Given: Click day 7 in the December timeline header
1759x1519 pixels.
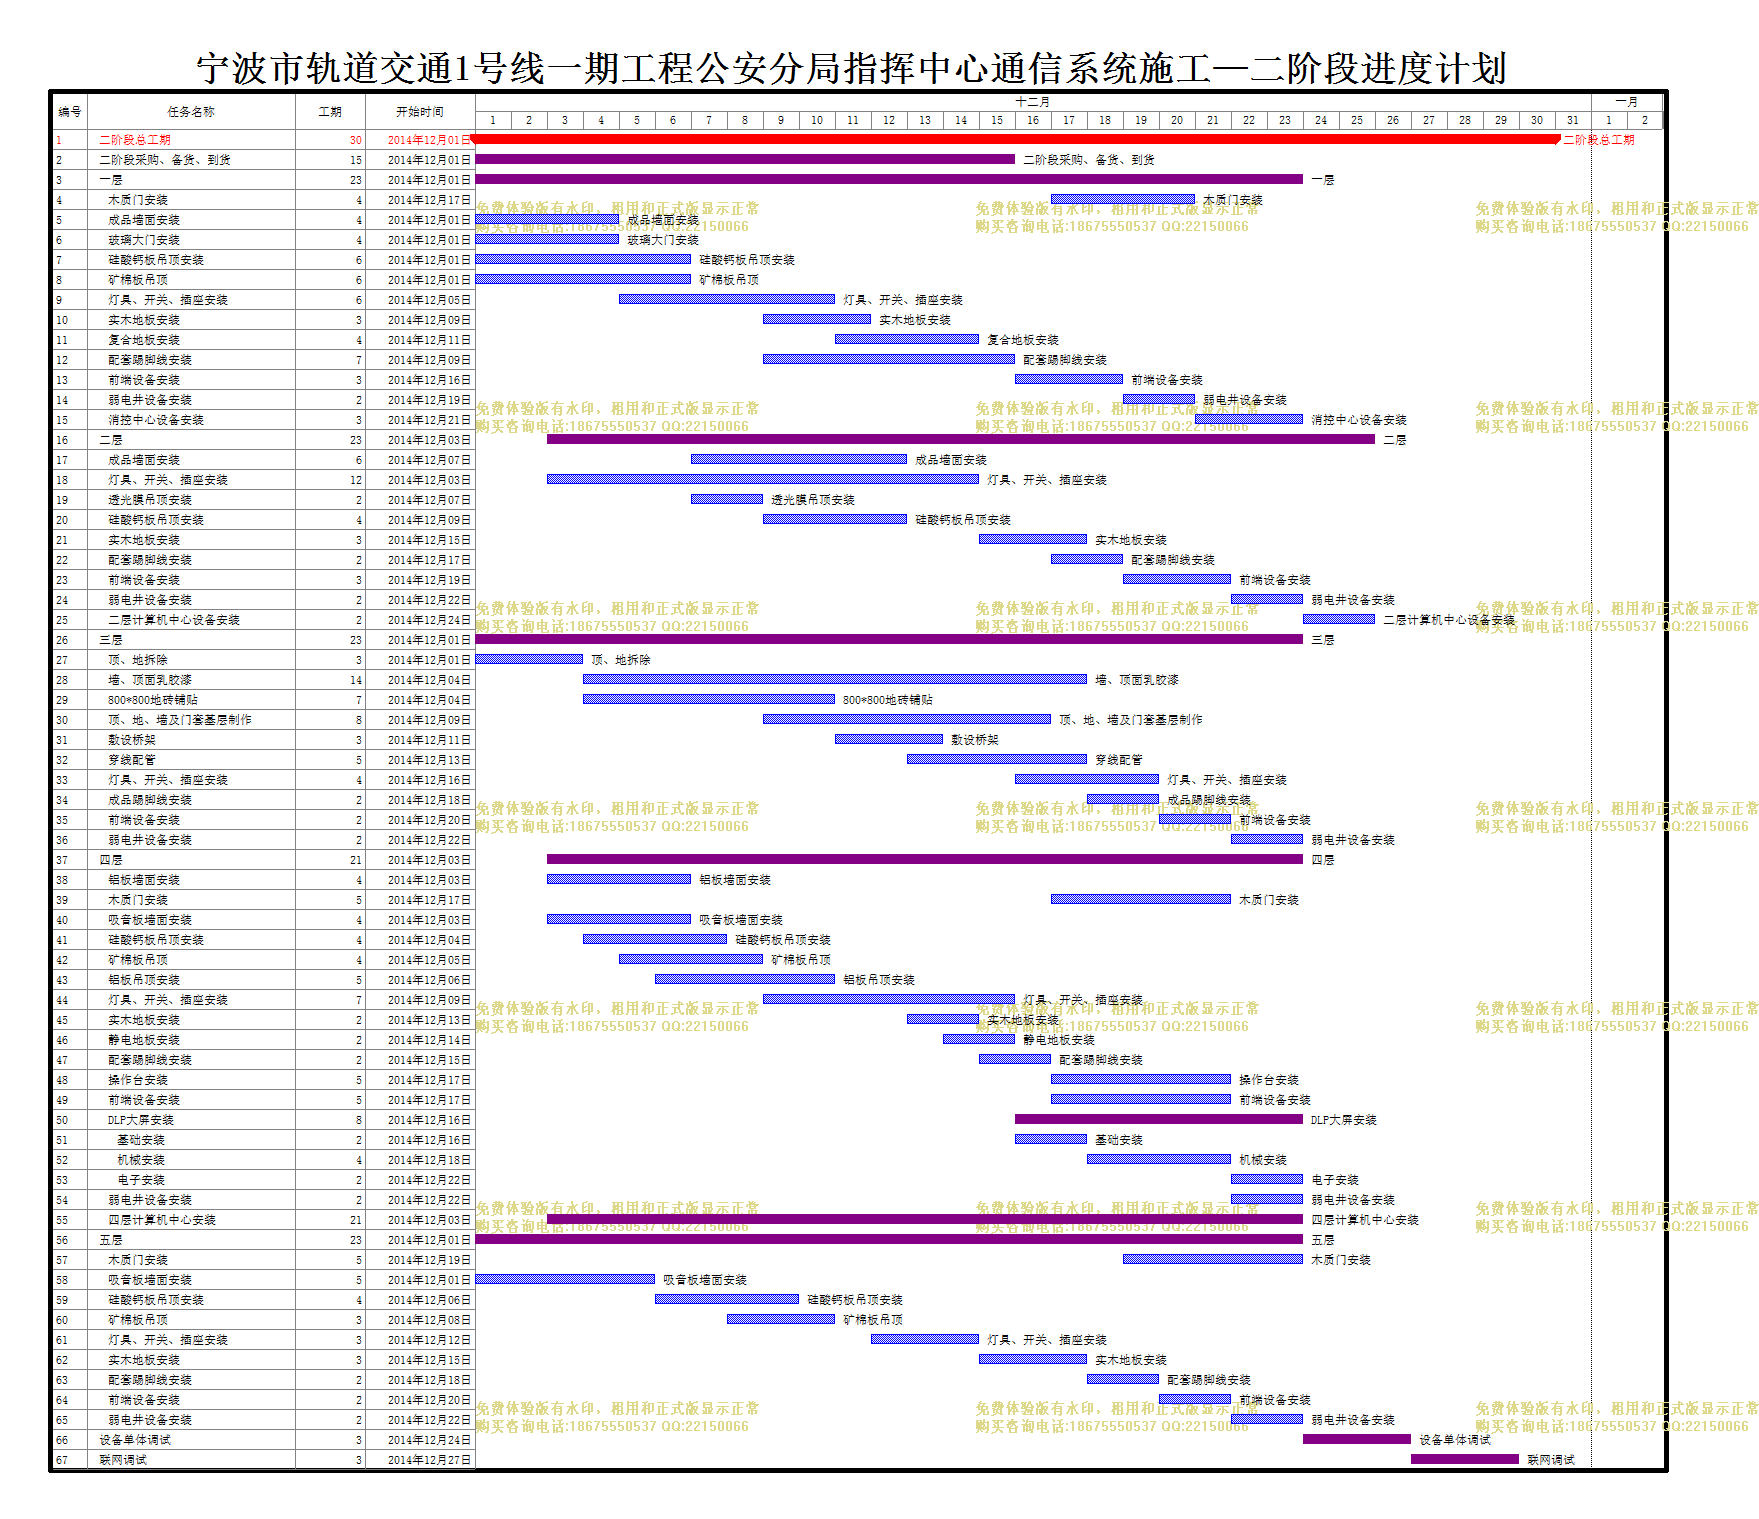Looking at the screenshot, I should (709, 120).
